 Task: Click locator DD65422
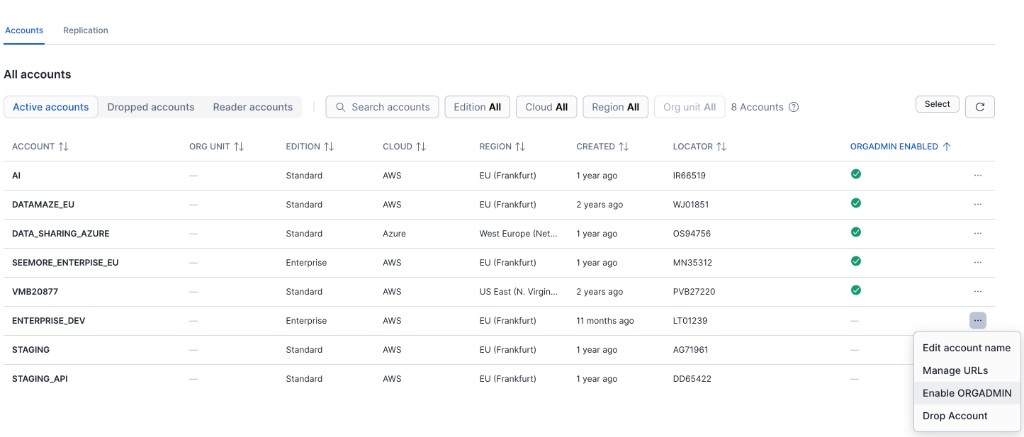tap(692, 379)
